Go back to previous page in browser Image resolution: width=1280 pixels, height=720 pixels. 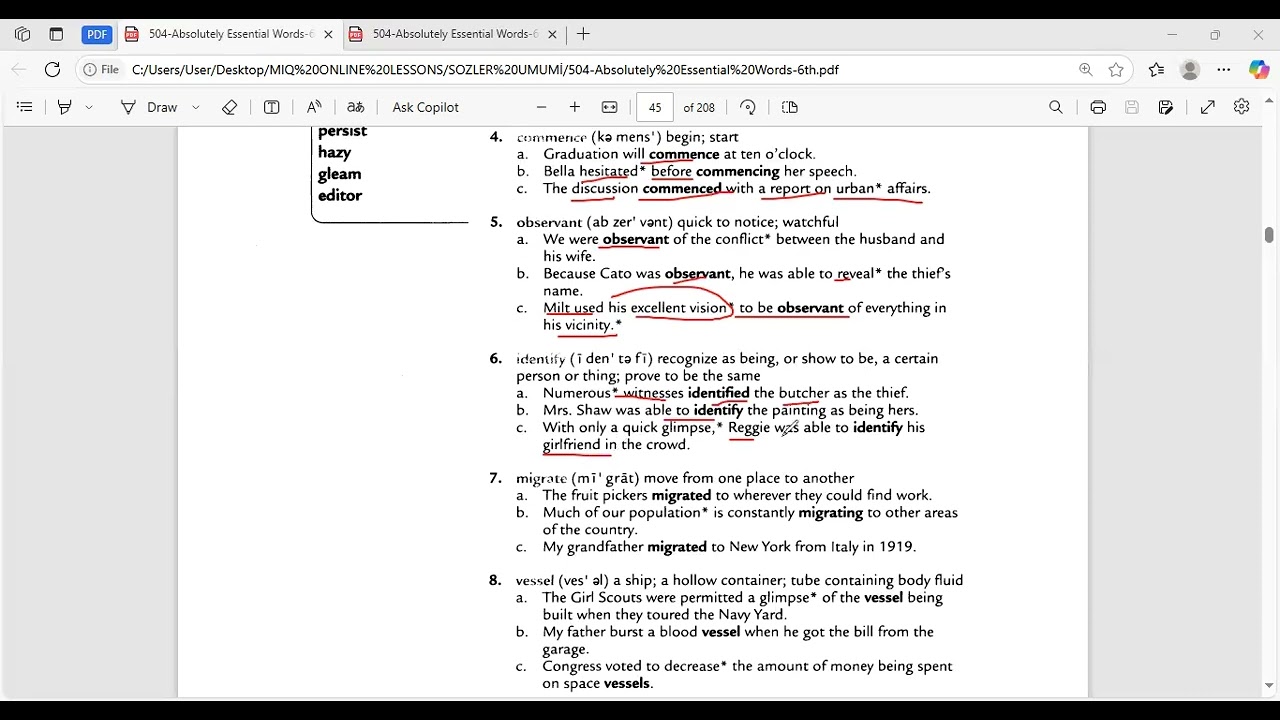point(19,70)
